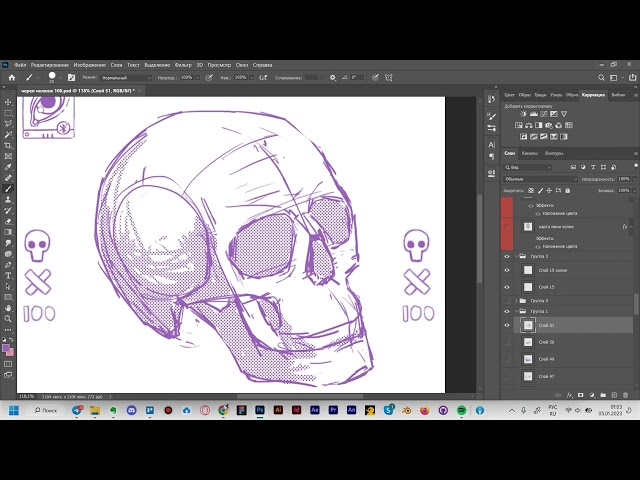Select the Rectangular Marquee tool
The image size is (640, 480).
[x=8, y=113]
